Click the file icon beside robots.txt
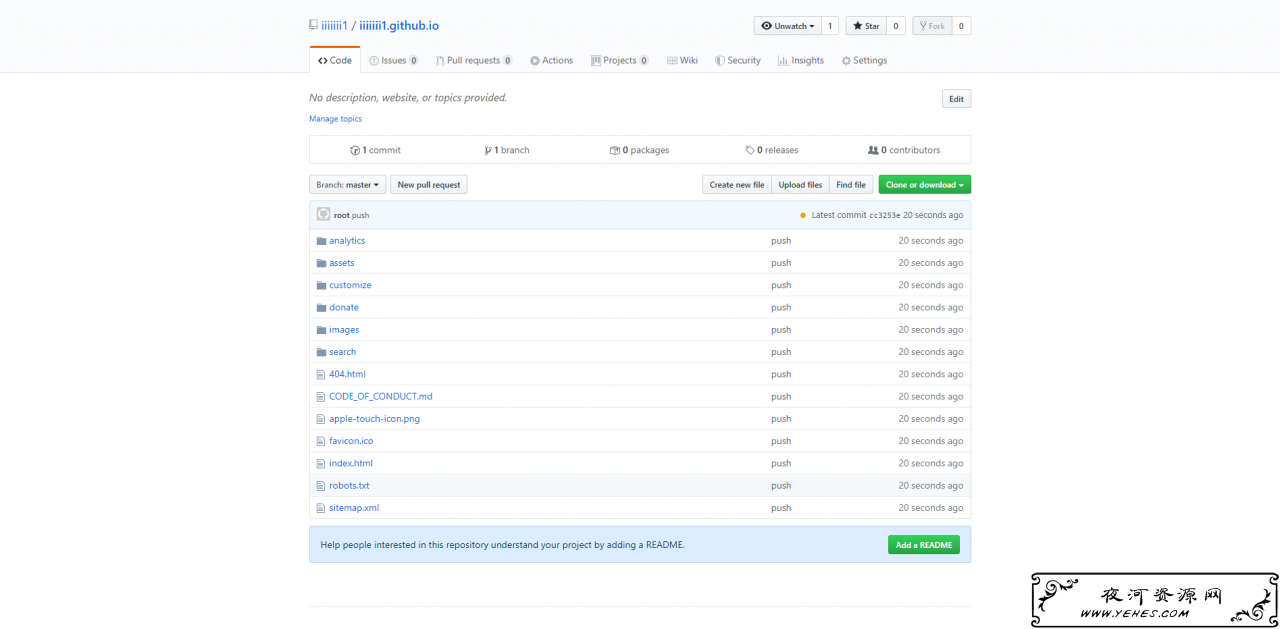Viewport: 1280px width, 629px height. coord(321,485)
